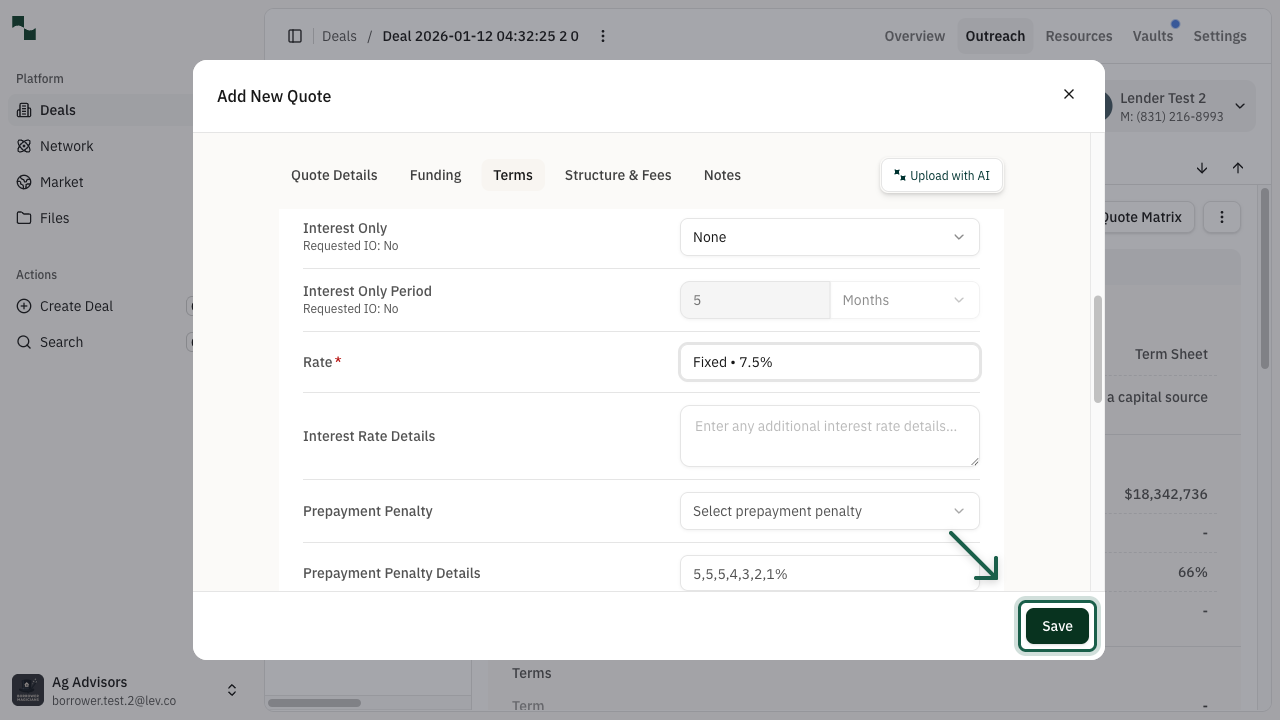The width and height of the screenshot is (1280, 720).
Task: Expand the Interest Only dropdown
Action: point(828,237)
